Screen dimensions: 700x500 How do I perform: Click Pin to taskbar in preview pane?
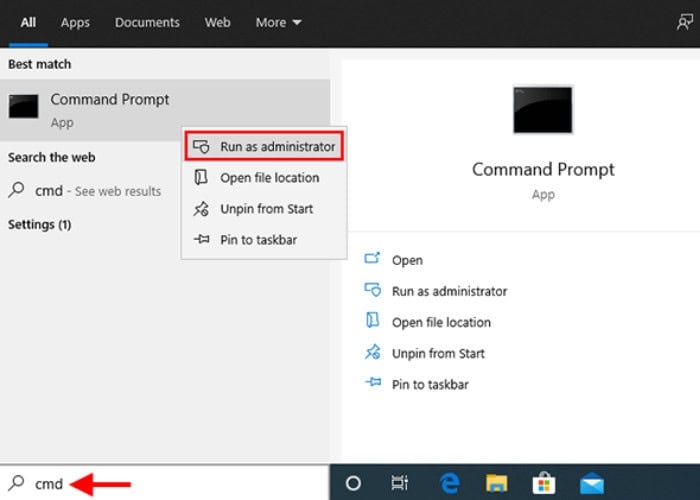click(430, 384)
